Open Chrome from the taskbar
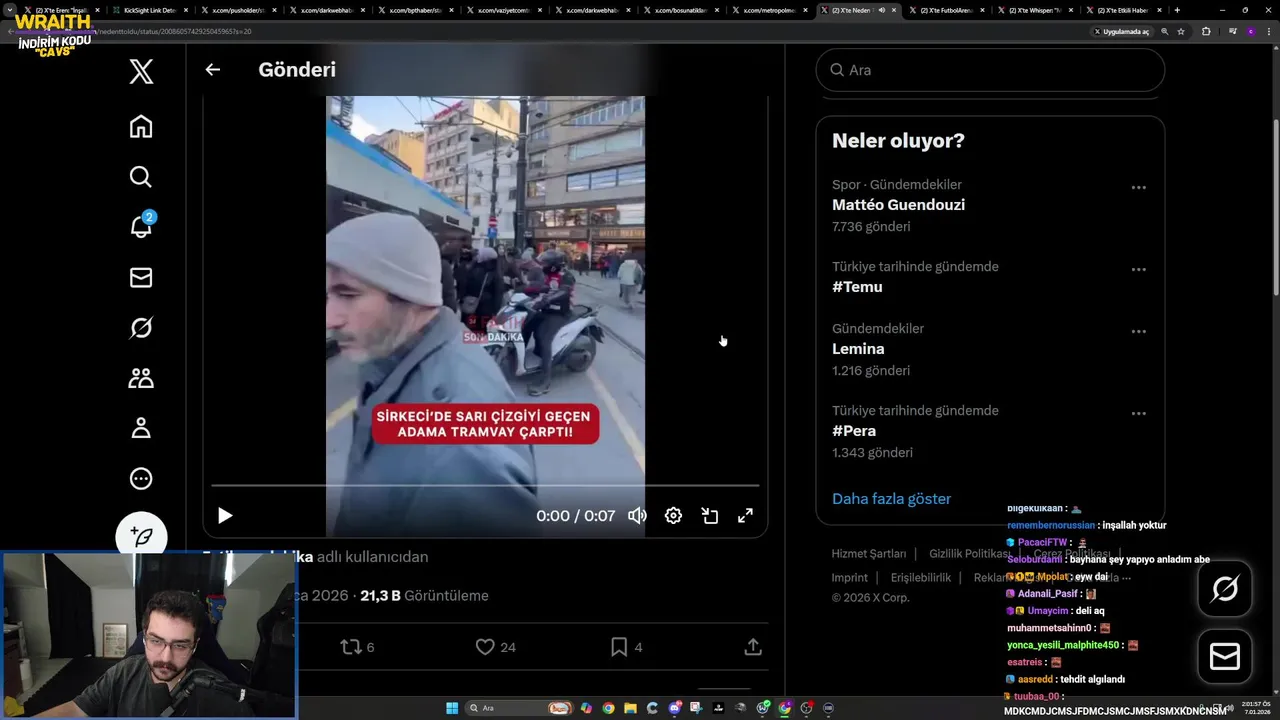1280x720 pixels. coord(608,708)
